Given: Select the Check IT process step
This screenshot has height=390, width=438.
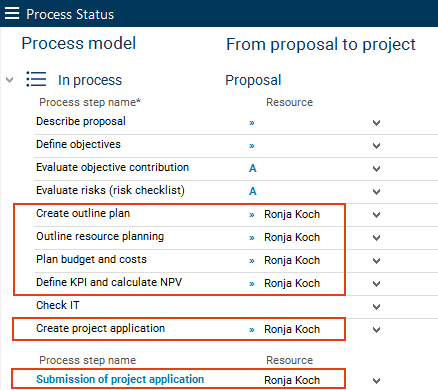Looking at the screenshot, I should click(x=58, y=305).
